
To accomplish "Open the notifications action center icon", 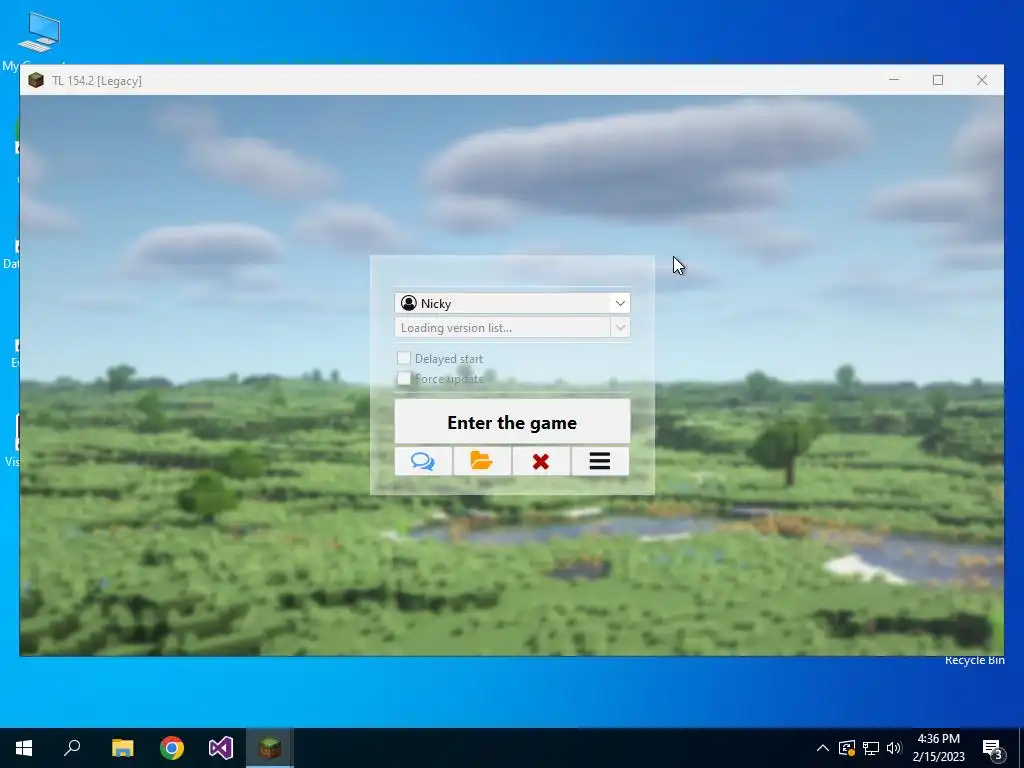I will (993, 748).
